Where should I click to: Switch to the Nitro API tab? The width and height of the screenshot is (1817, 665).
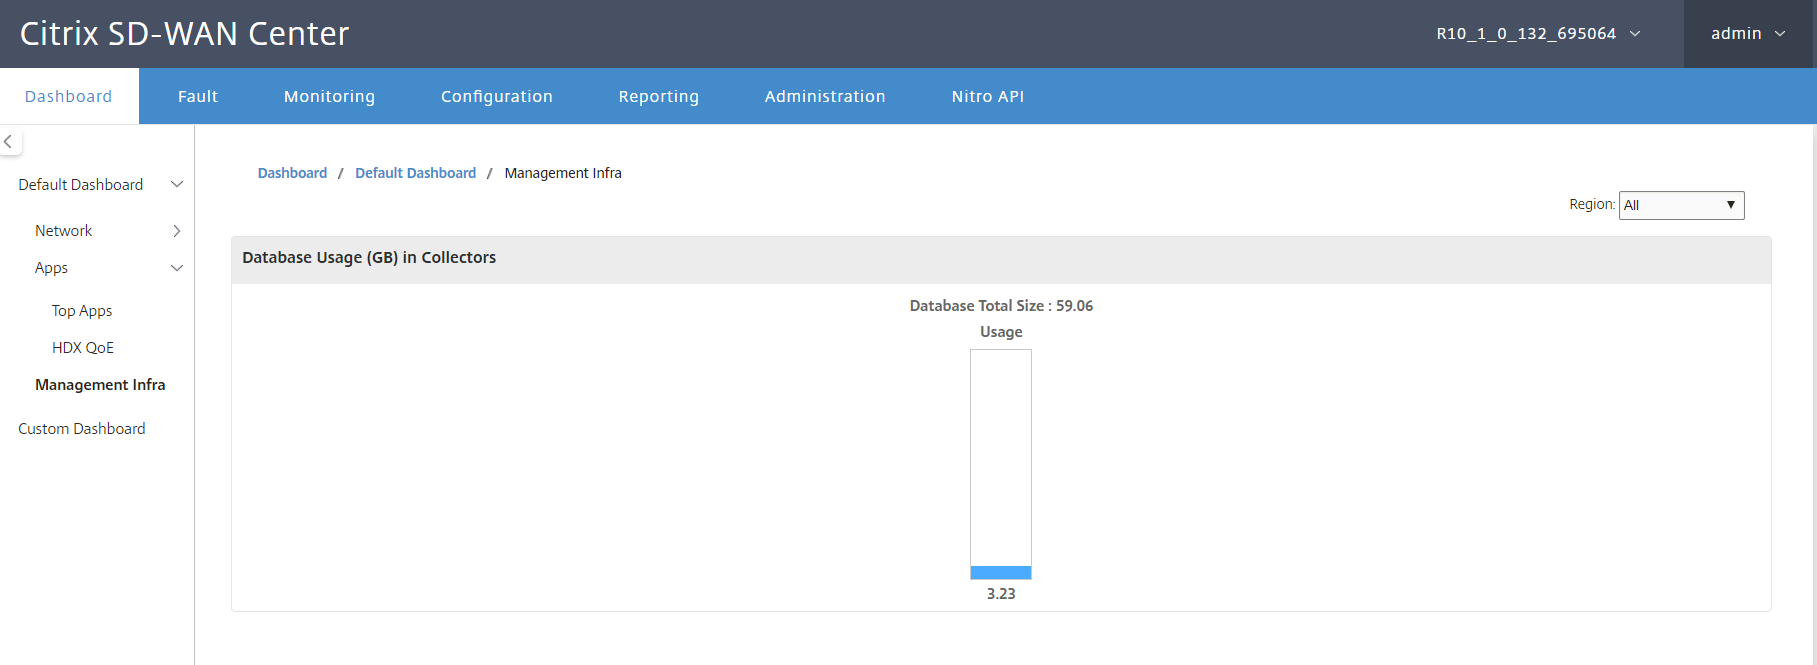point(988,96)
